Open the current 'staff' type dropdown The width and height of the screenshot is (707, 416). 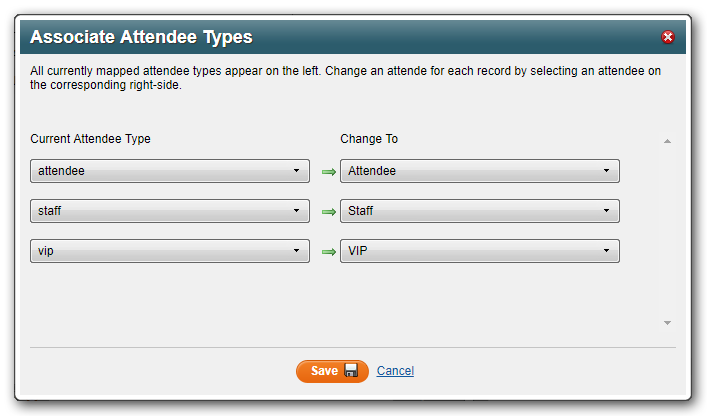tap(170, 211)
